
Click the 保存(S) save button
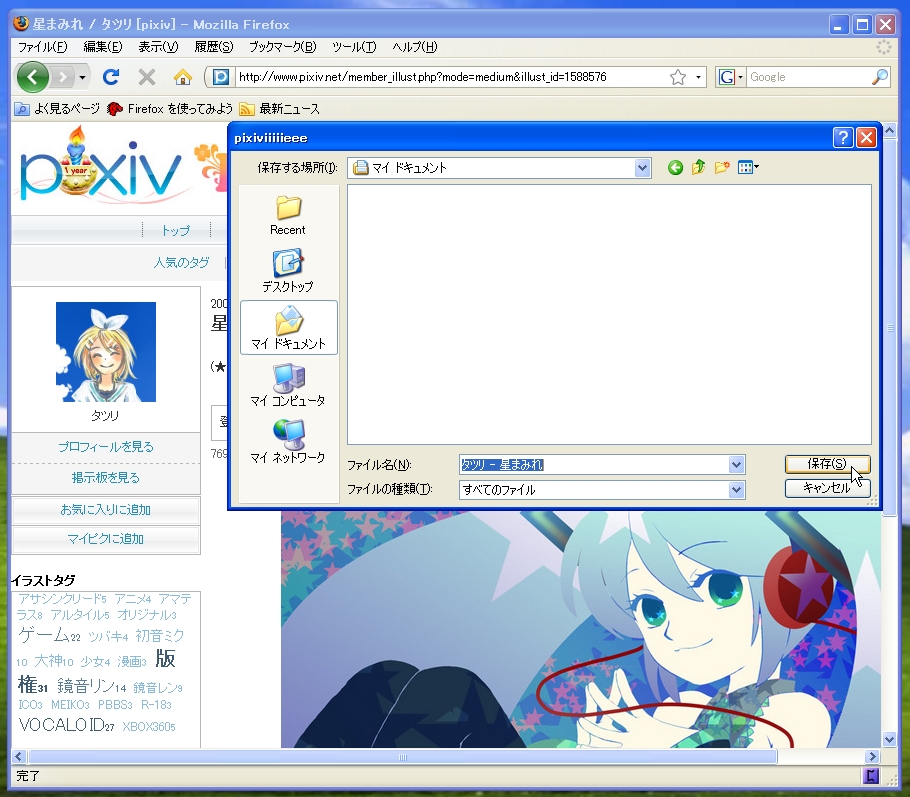coord(827,464)
